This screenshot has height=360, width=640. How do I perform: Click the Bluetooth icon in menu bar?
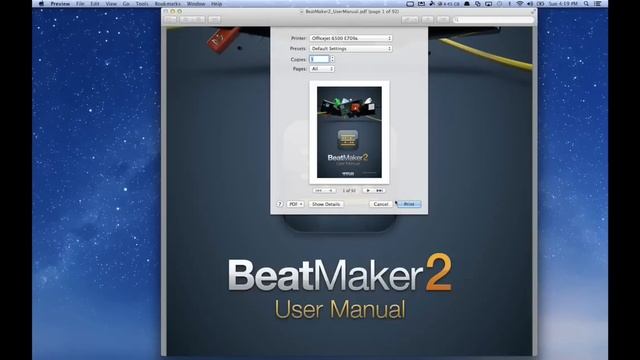pyautogui.click(x=509, y=4)
